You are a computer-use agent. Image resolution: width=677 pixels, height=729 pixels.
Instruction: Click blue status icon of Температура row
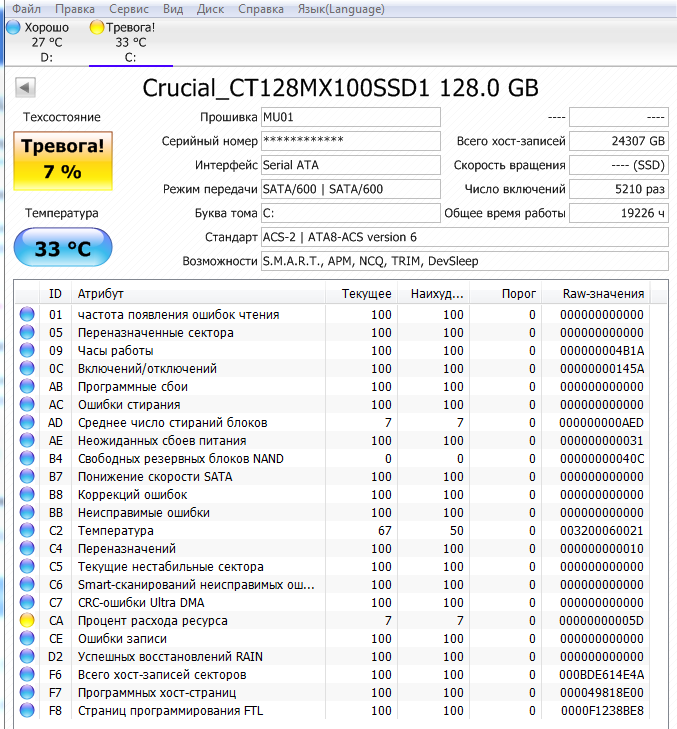tap(27, 531)
